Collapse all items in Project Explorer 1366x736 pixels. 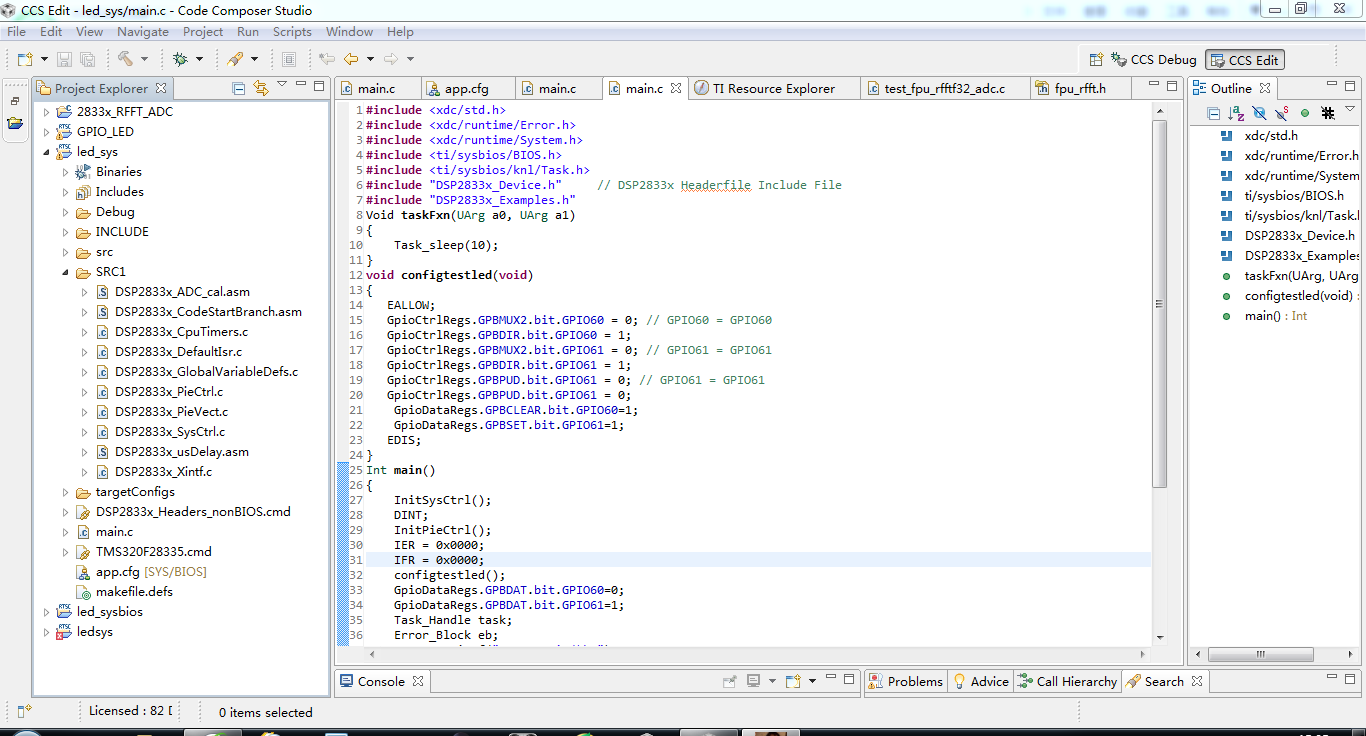tap(239, 88)
